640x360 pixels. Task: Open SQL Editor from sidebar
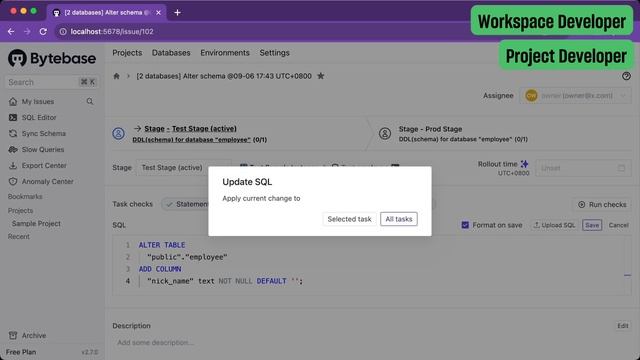(39, 118)
